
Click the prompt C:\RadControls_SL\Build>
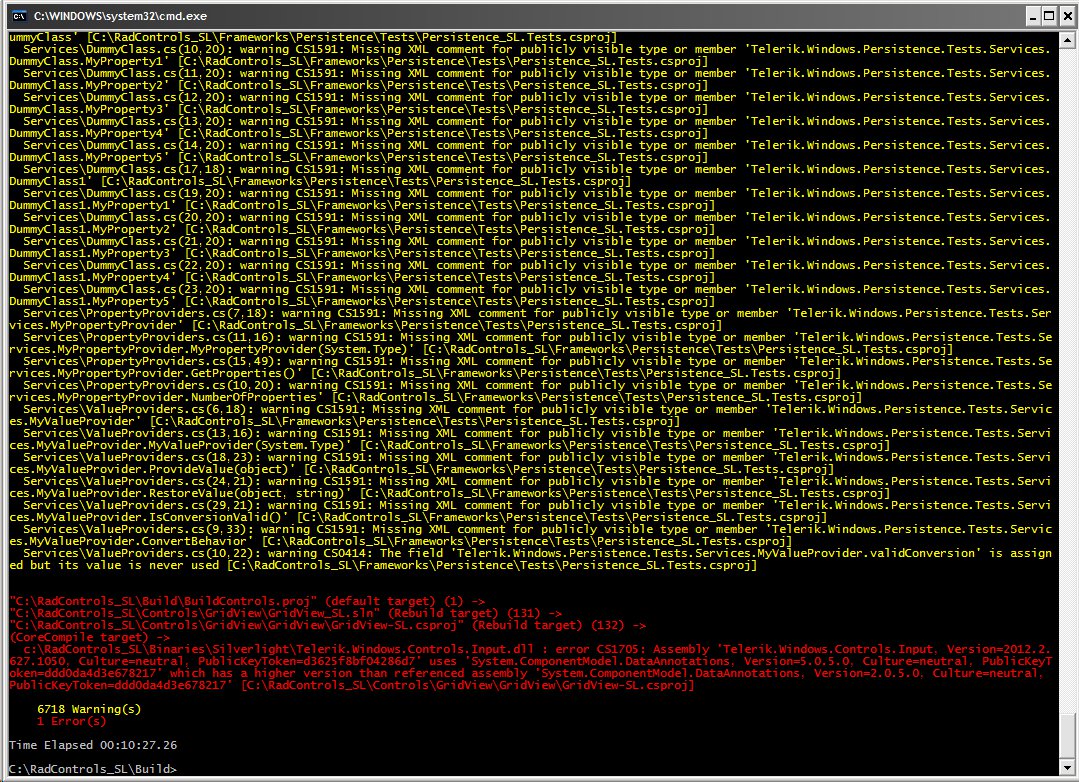click(93, 769)
